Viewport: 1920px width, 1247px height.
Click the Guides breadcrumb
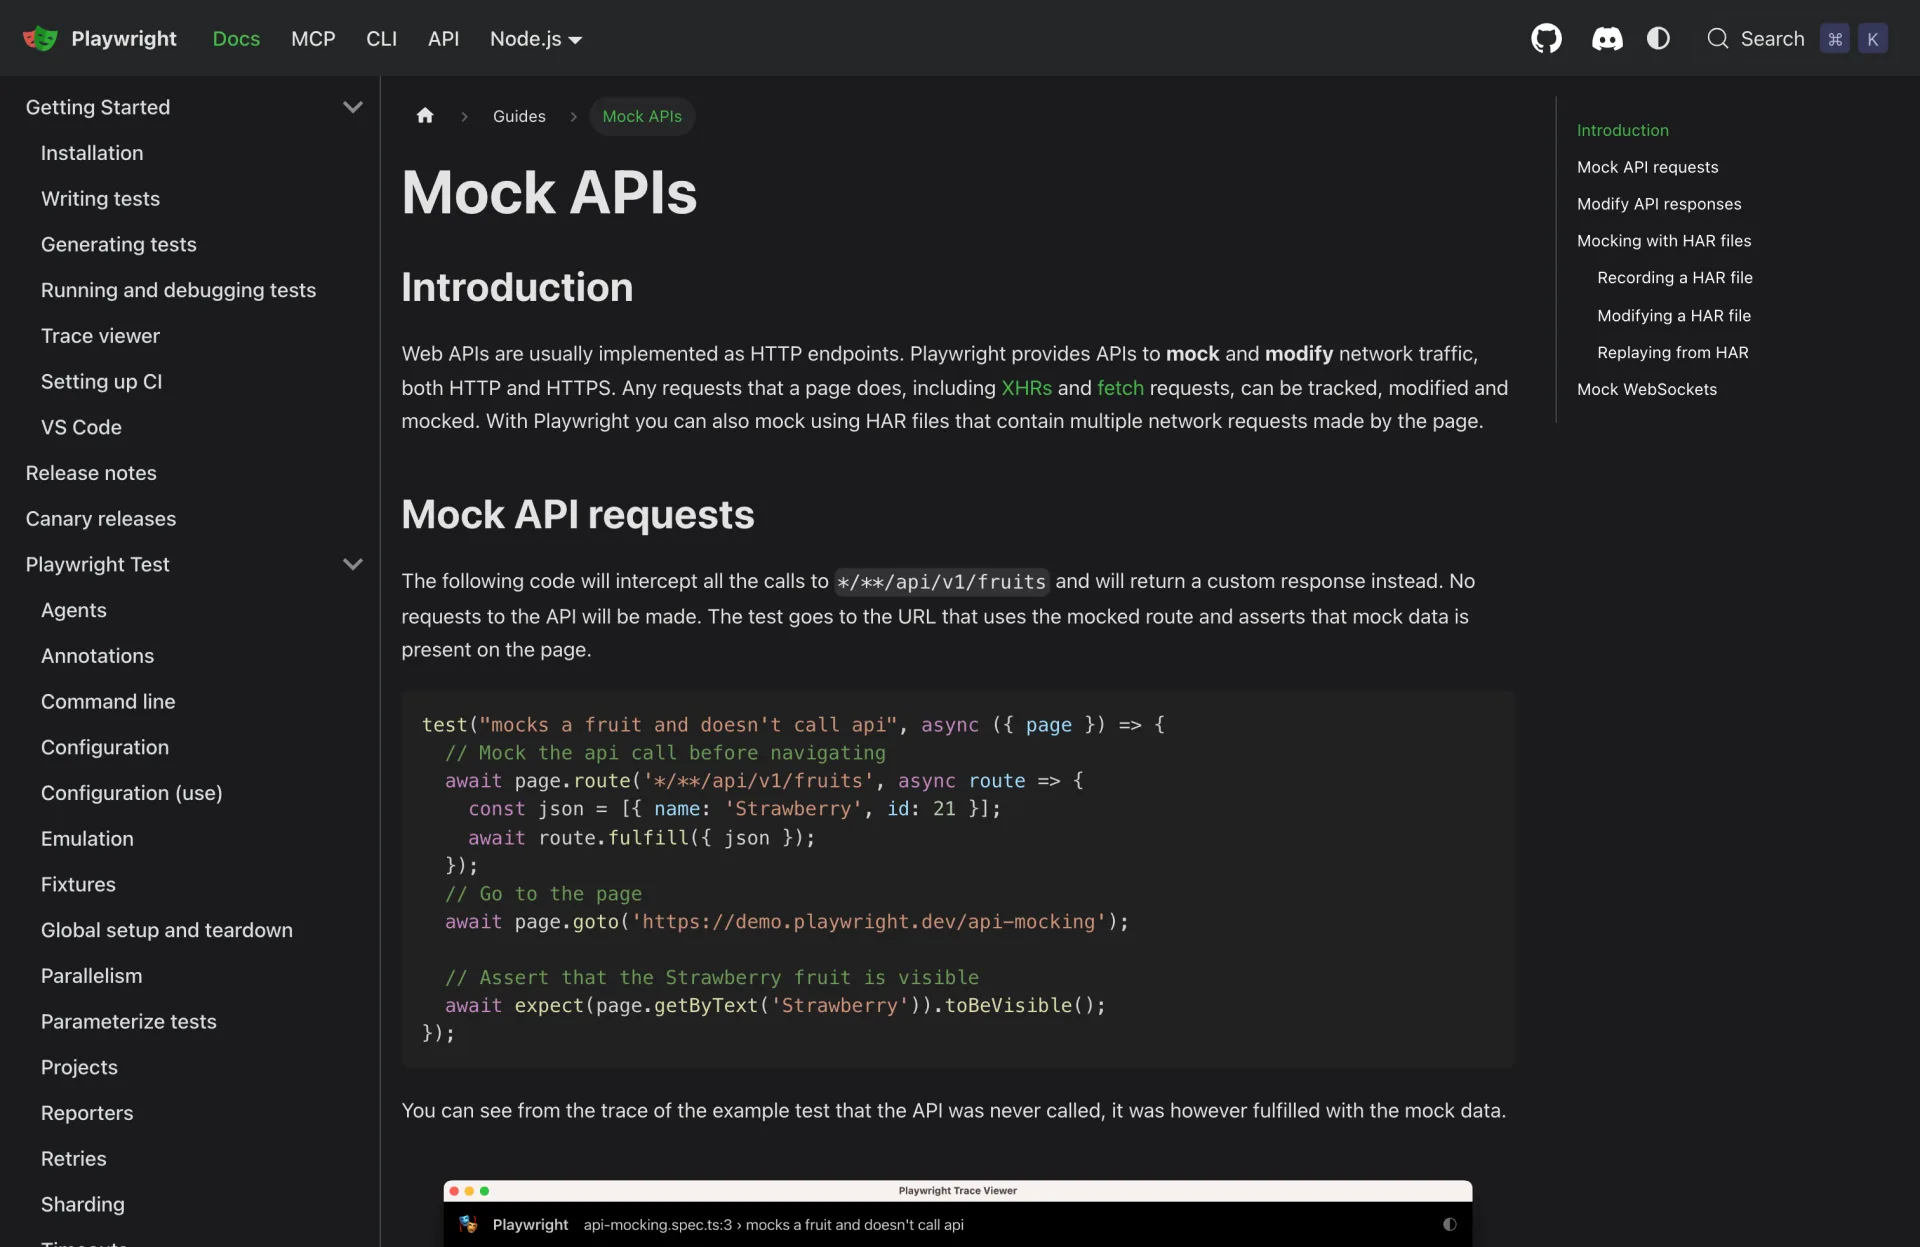click(x=519, y=116)
